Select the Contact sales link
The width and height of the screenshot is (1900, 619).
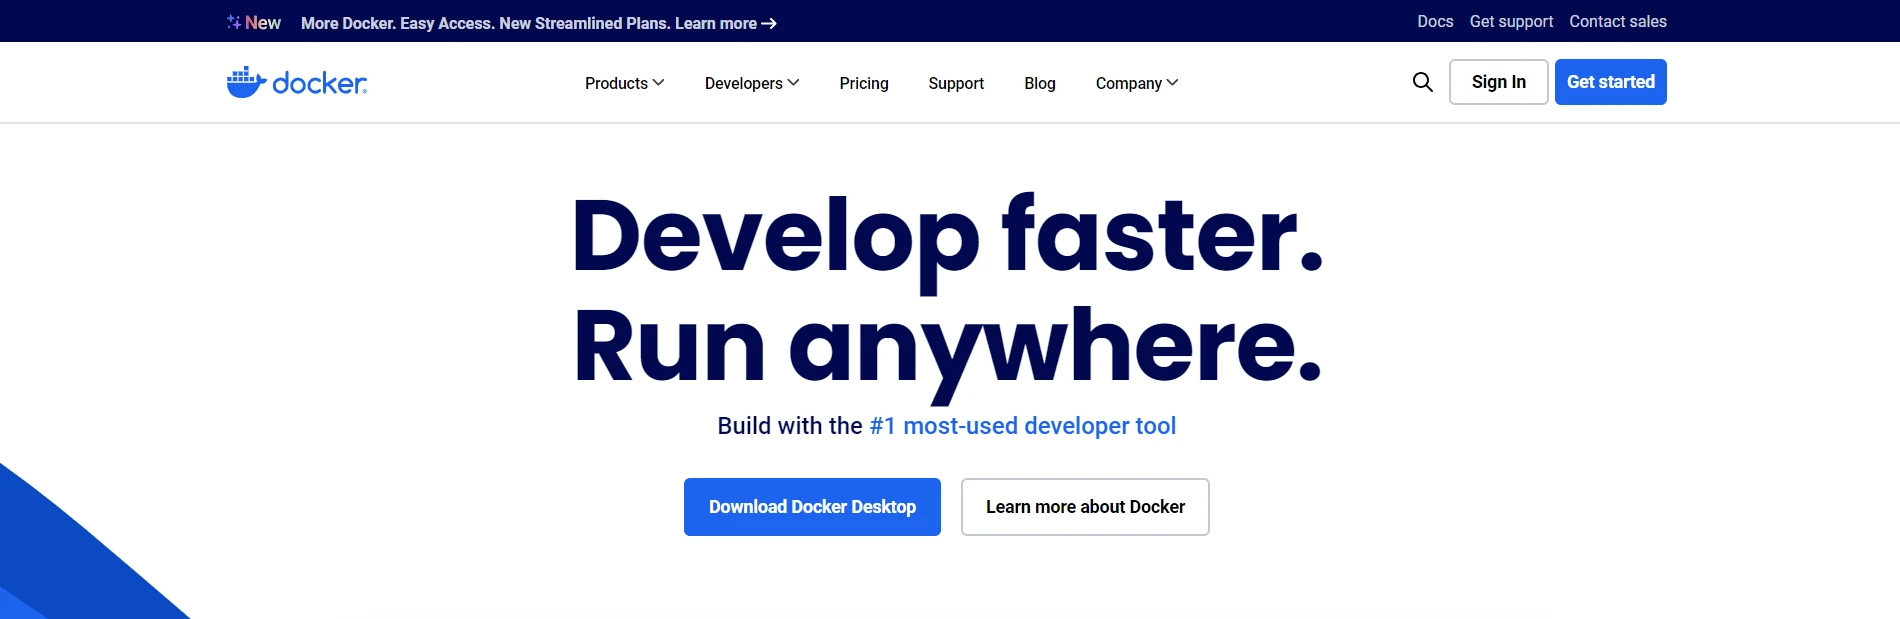(x=1617, y=21)
